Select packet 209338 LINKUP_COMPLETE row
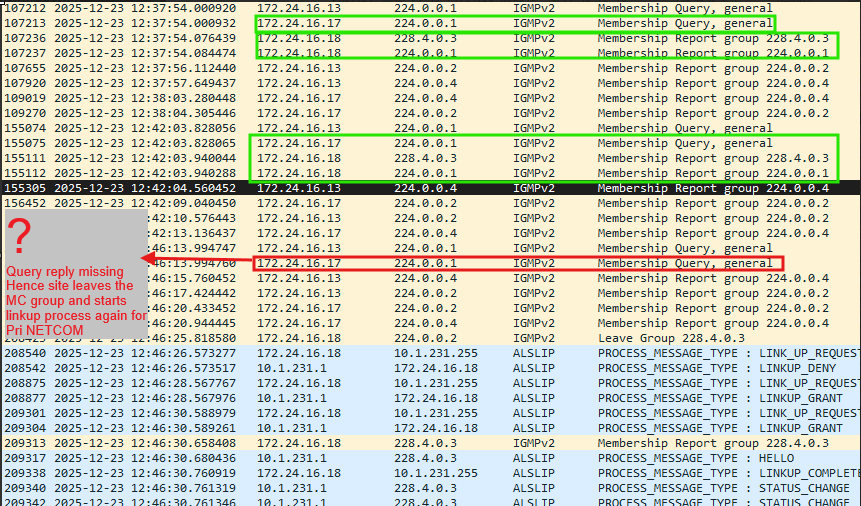Image resolution: width=861 pixels, height=506 pixels. [x=430, y=472]
